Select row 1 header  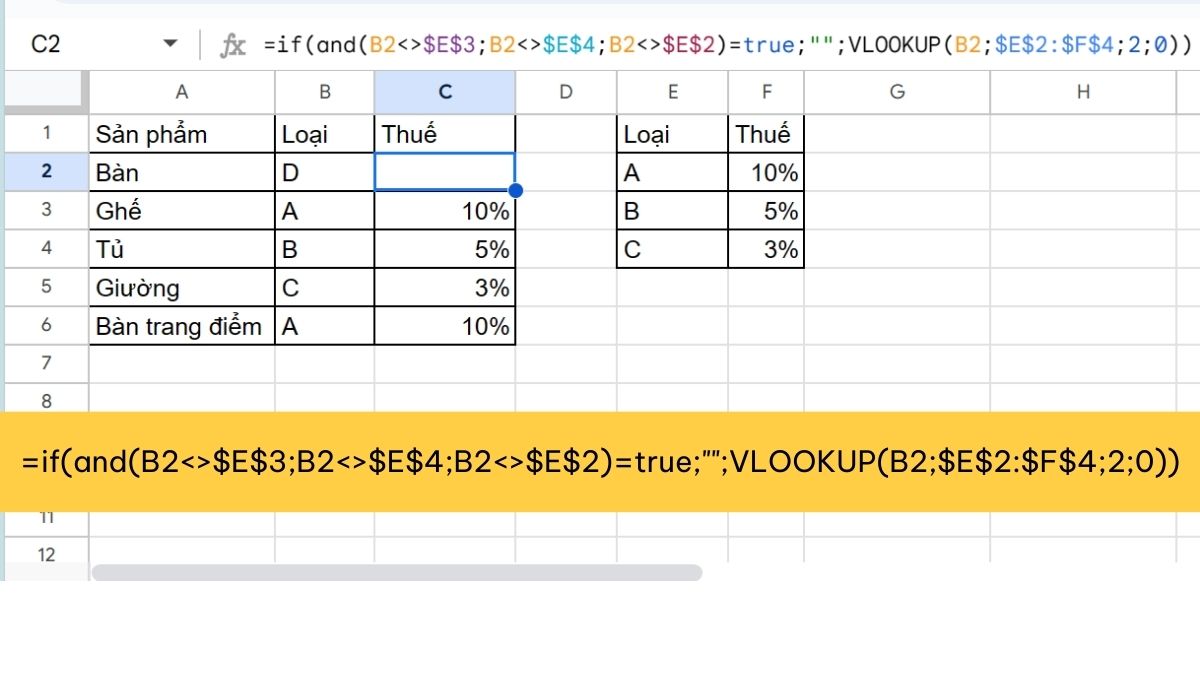(46, 133)
